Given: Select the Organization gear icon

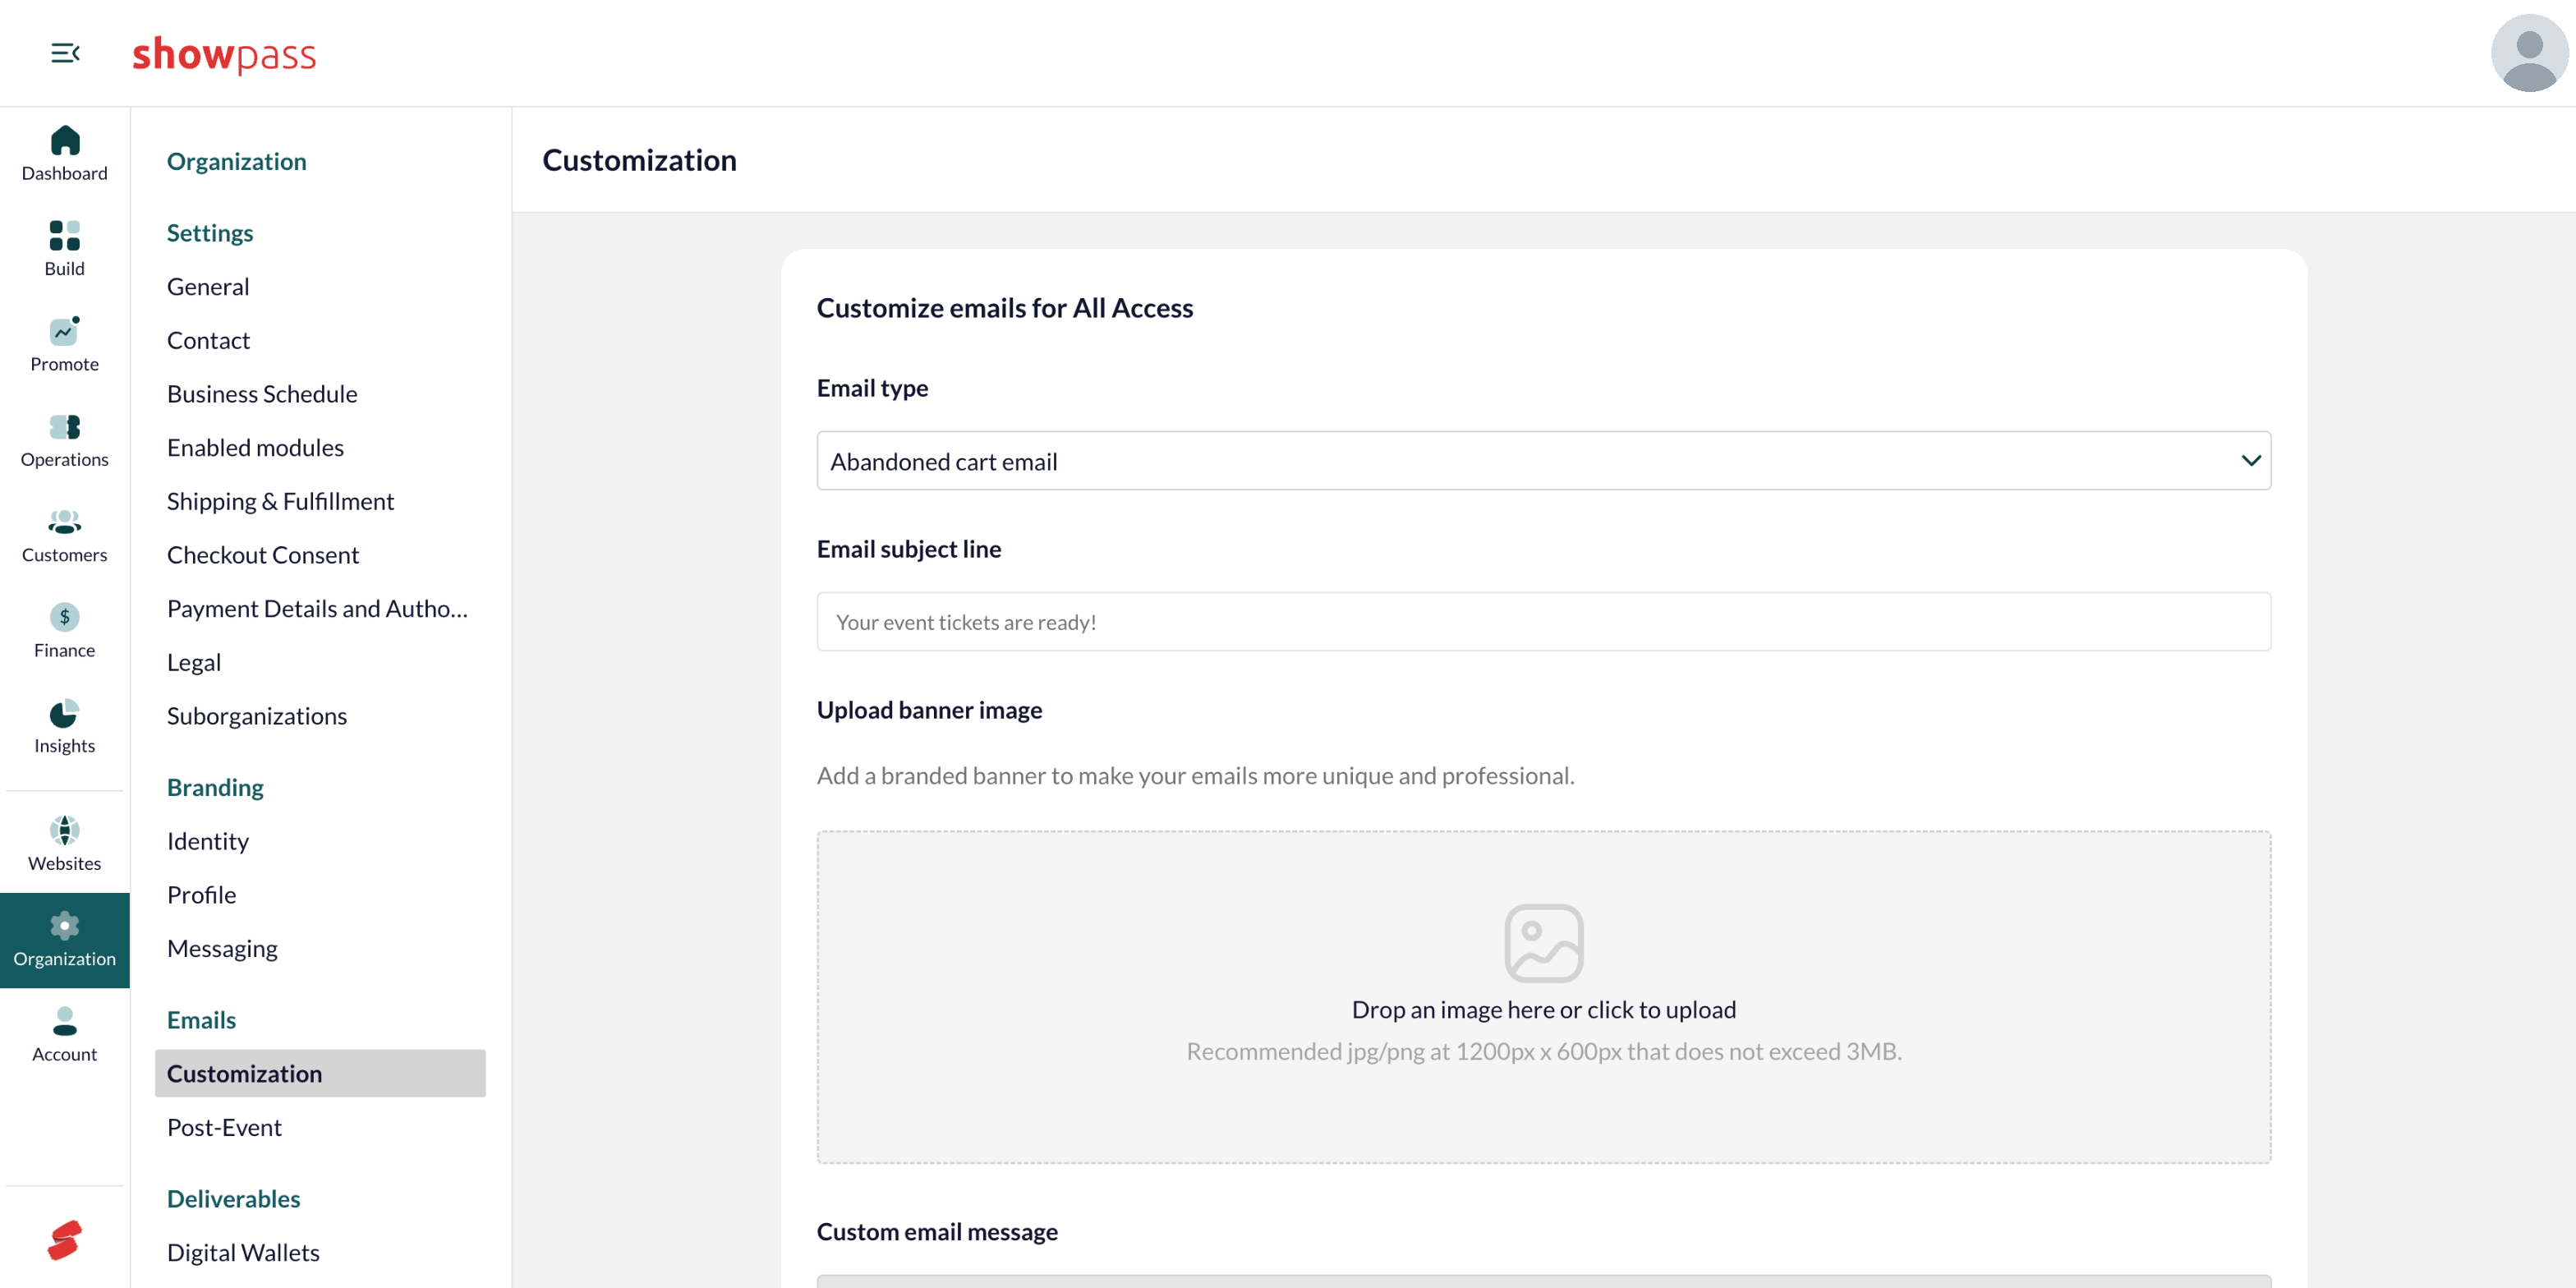Looking at the screenshot, I should click(x=65, y=925).
